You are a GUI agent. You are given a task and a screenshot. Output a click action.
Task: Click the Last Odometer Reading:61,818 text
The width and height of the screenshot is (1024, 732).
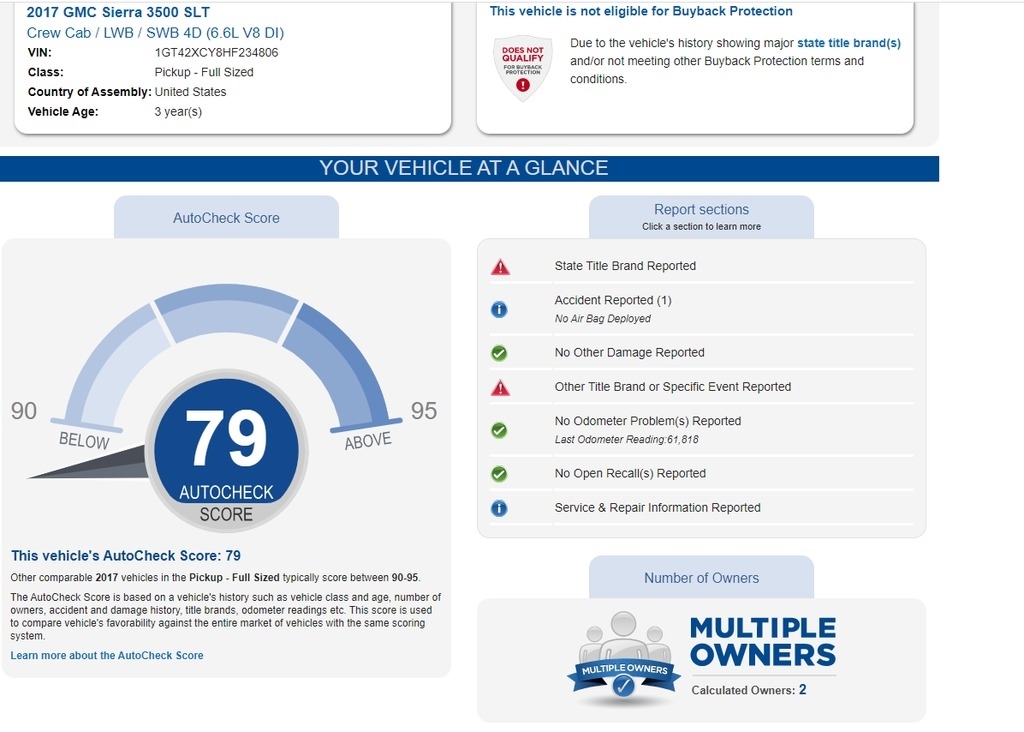626,439
